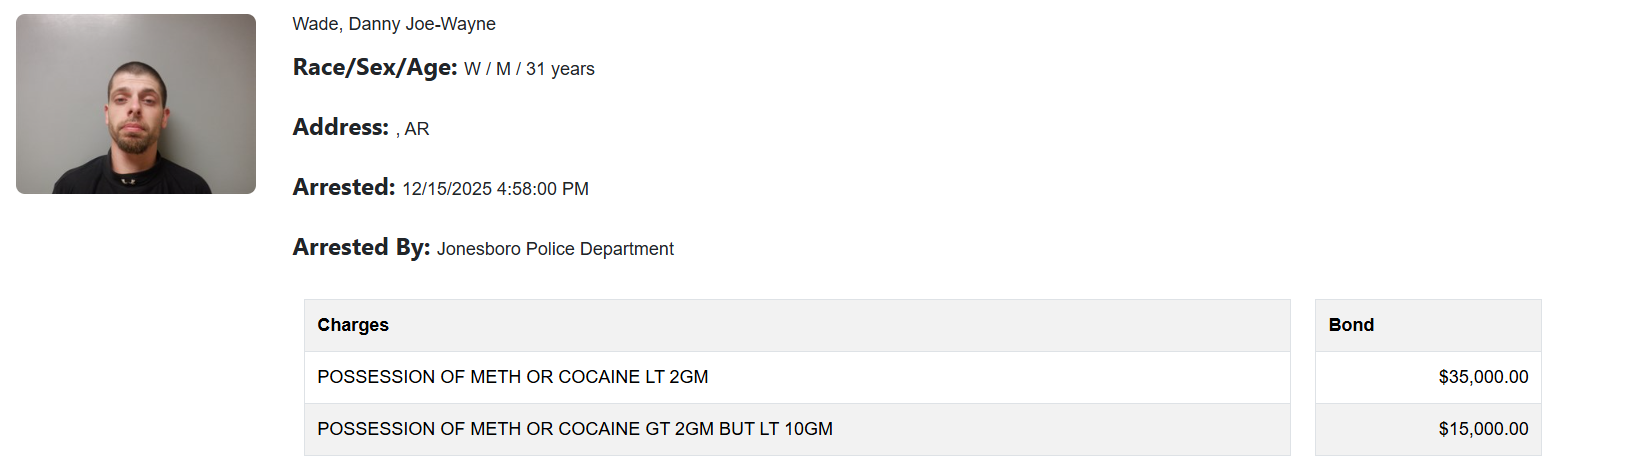Click 'Jonesboro Police Department' text
This screenshot has width=1650, height=473.
pos(555,249)
